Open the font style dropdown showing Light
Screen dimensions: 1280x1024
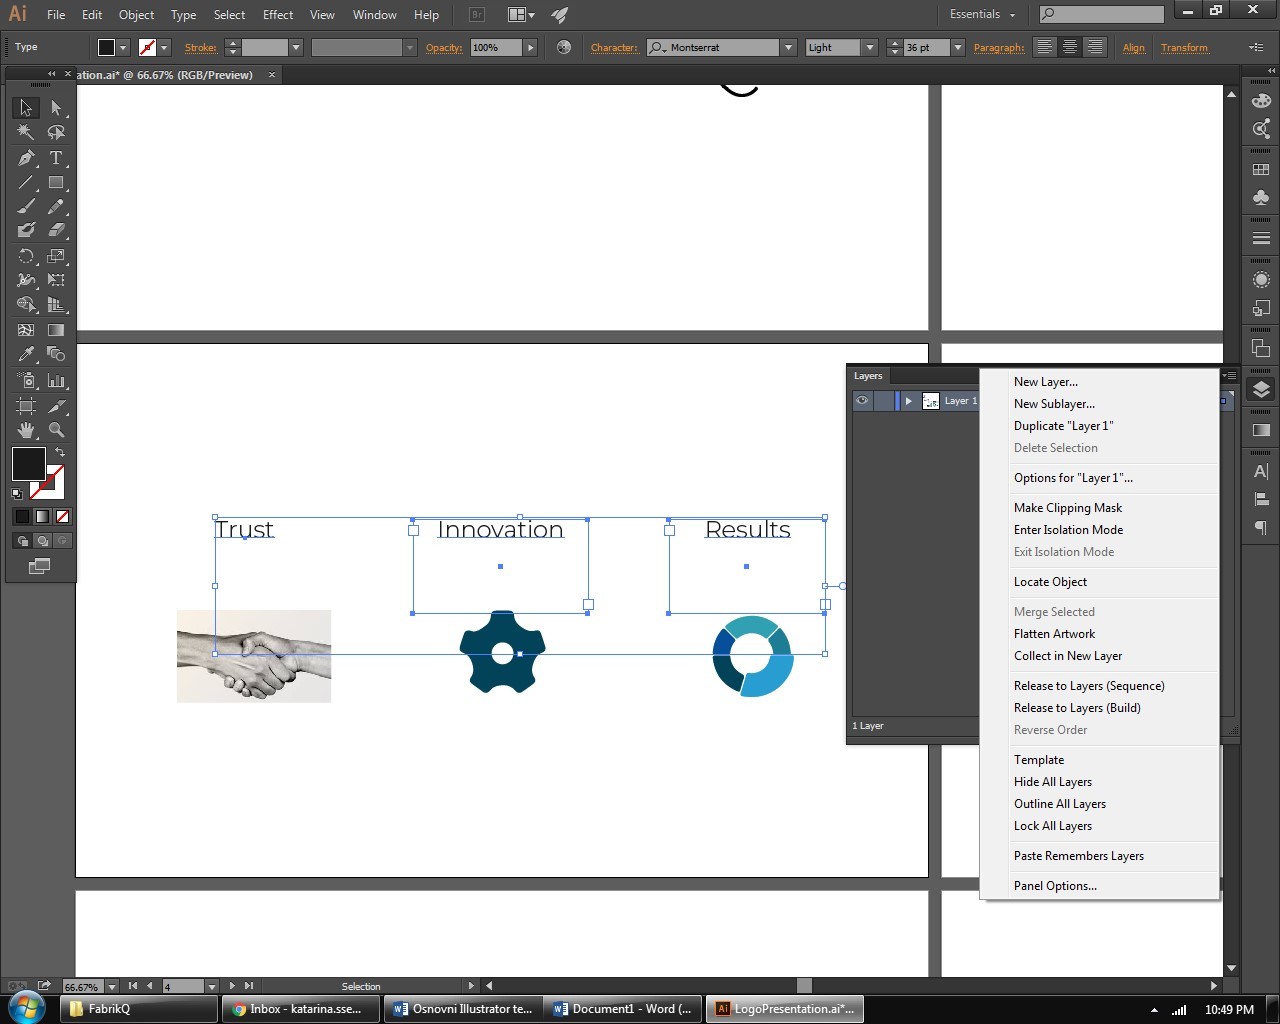869,47
